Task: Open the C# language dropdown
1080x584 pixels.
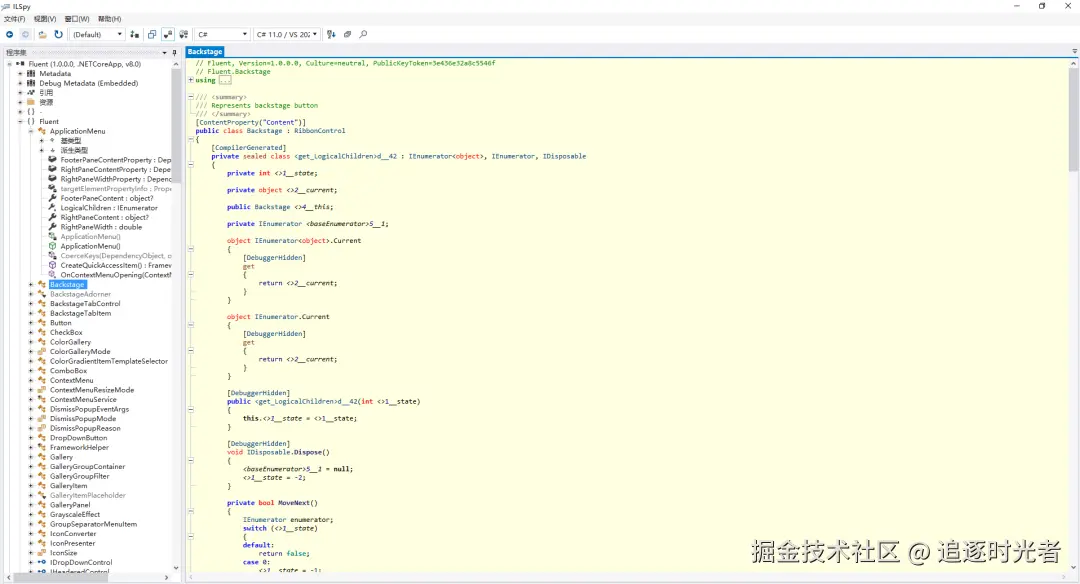Action: [x=221, y=34]
